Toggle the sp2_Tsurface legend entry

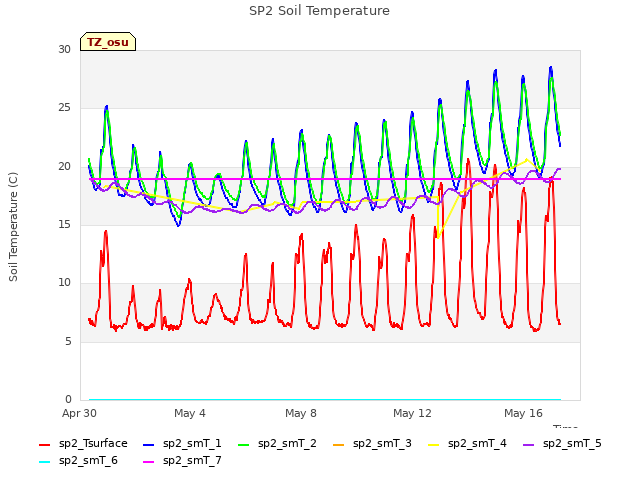click(x=83, y=444)
